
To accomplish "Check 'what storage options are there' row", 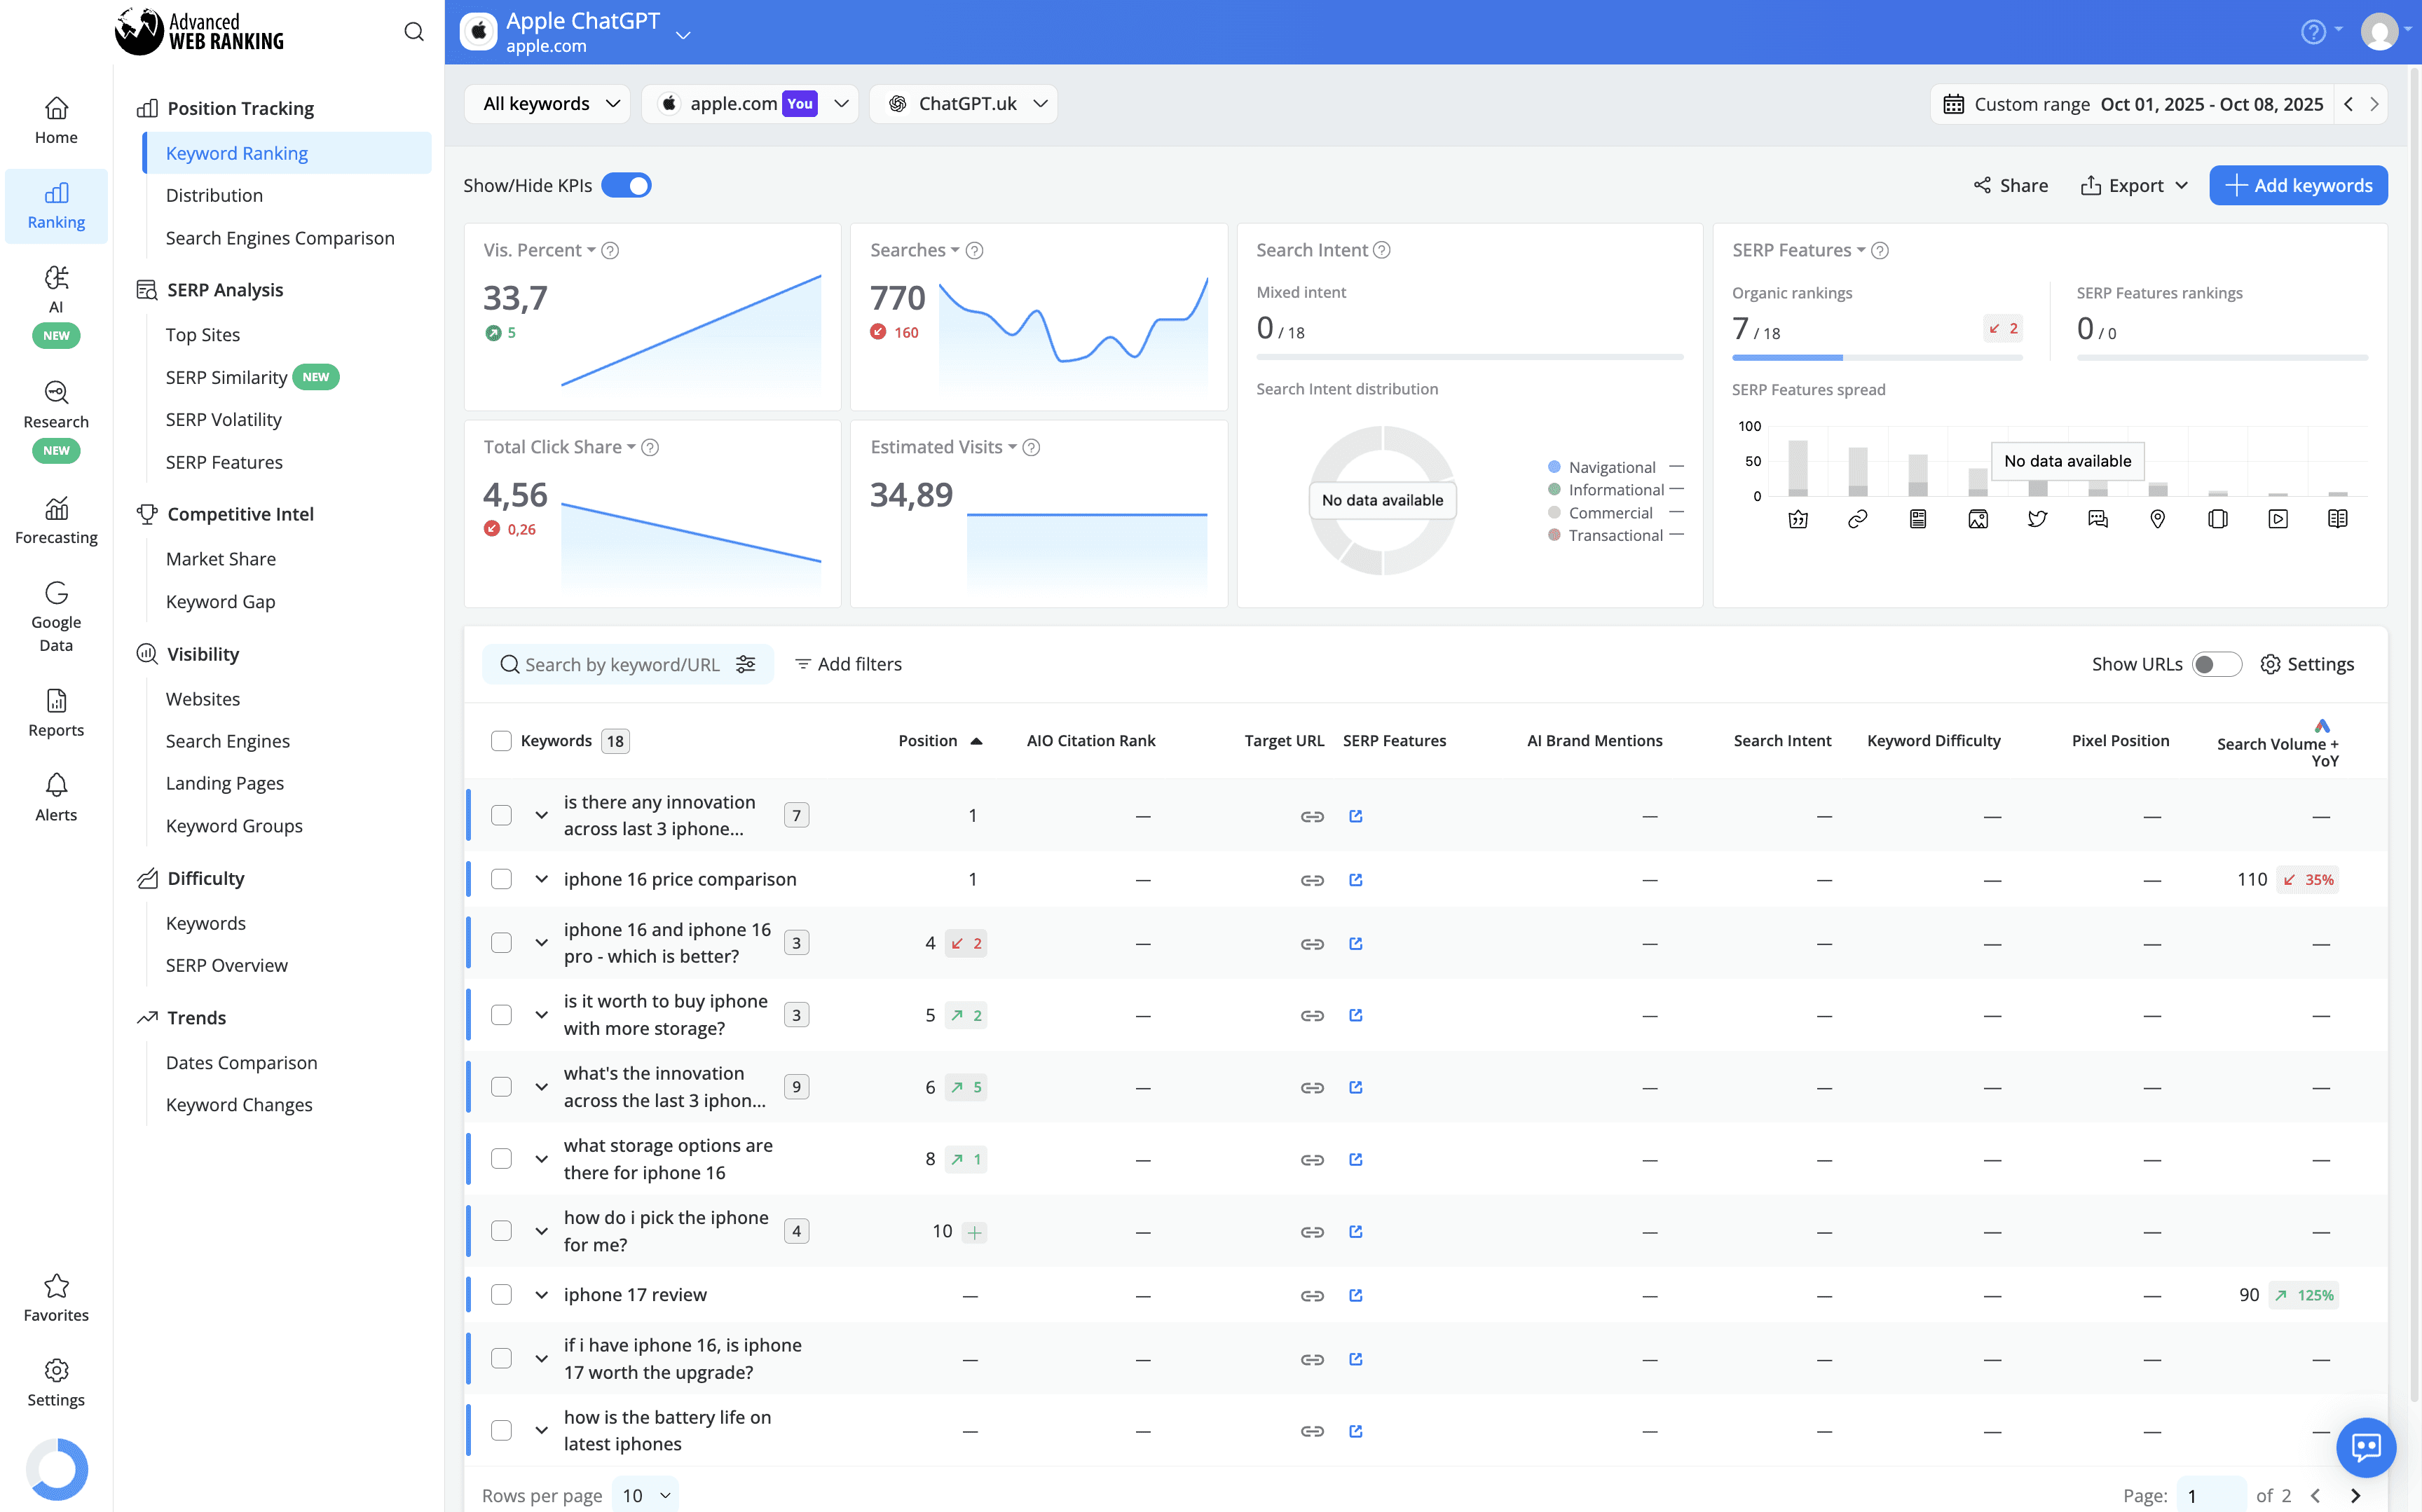I will pos(501,1159).
